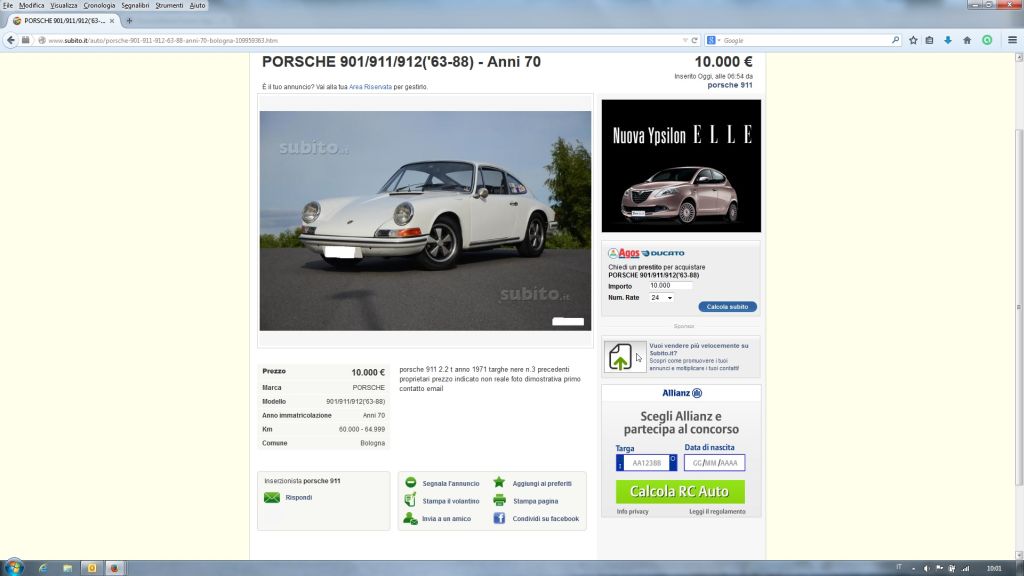The image size is (1024, 576).
Task: Open the Segnalibri menu
Action: click(135, 5)
